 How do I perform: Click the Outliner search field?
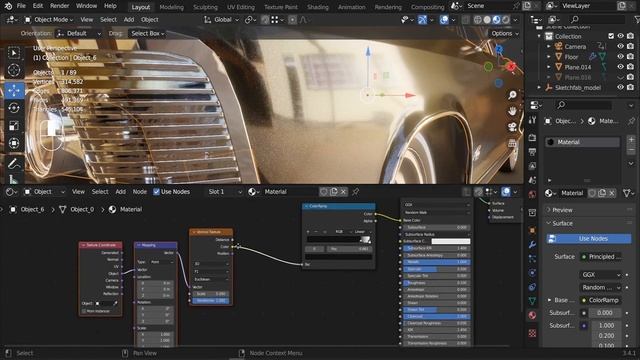coord(597,19)
